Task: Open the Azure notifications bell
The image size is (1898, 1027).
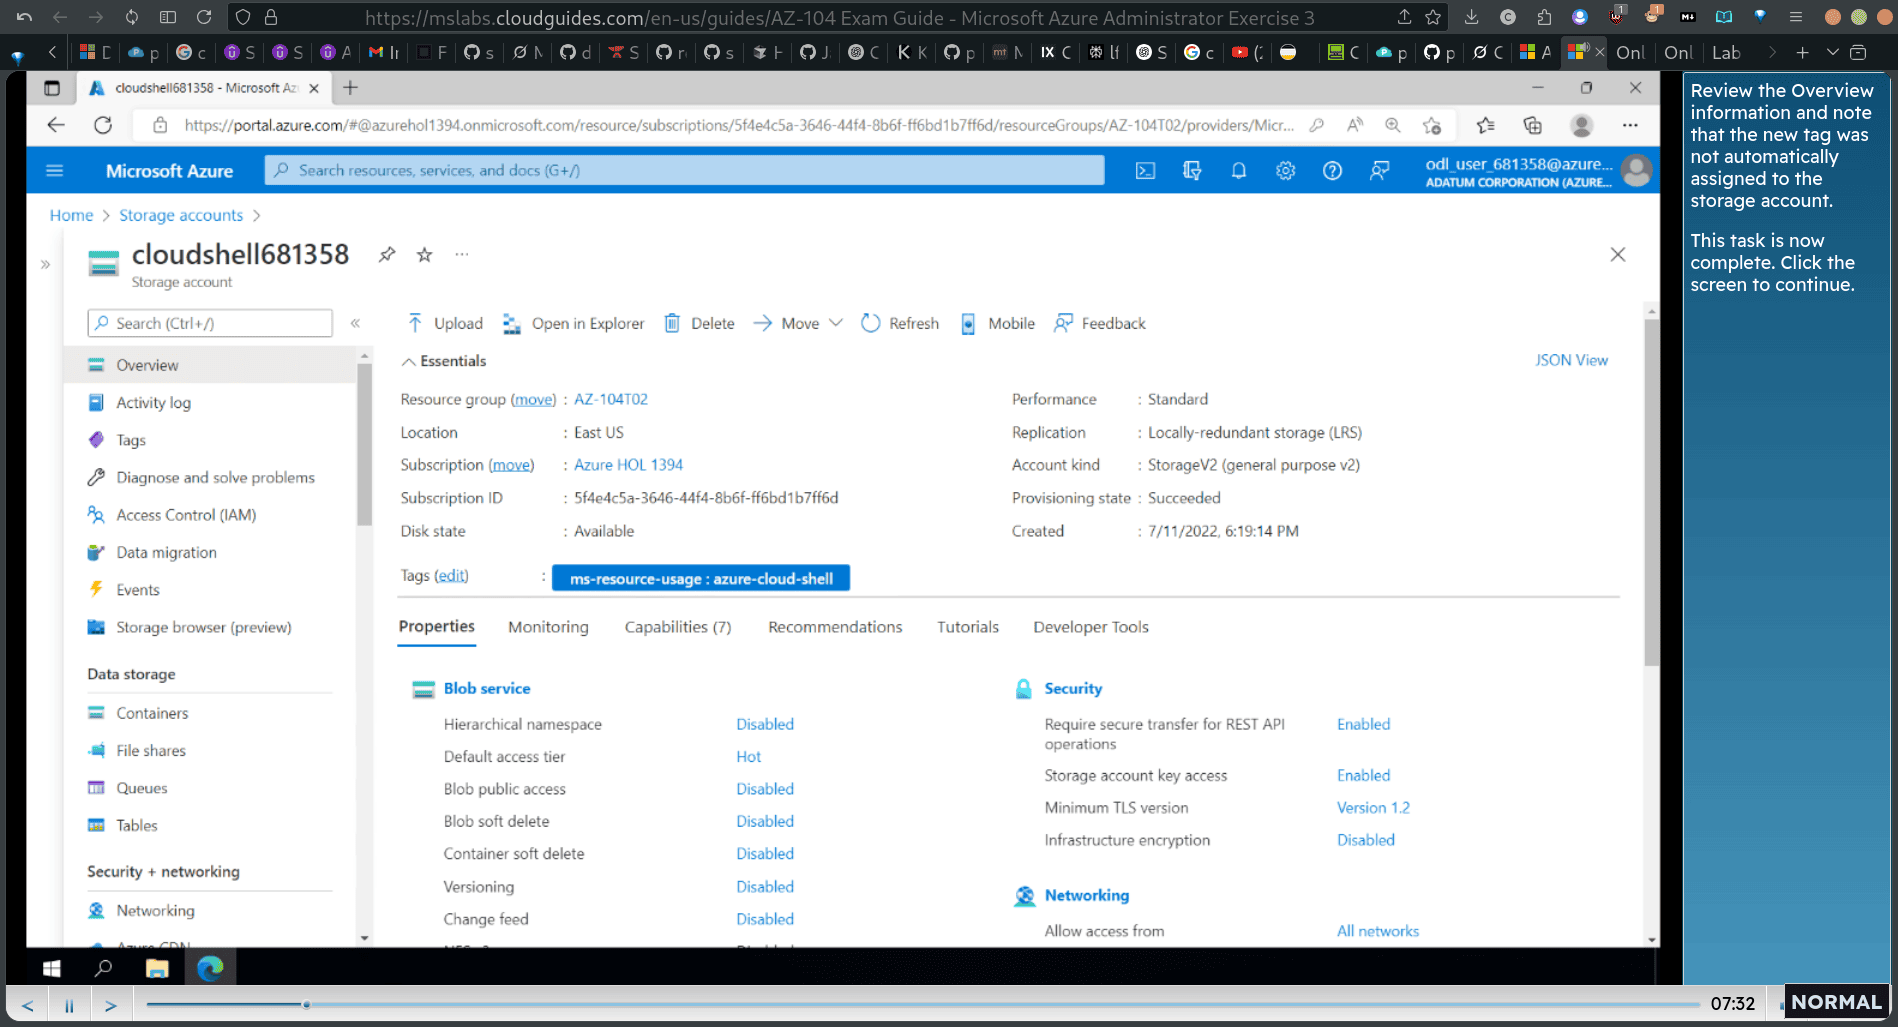Action: pyautogui.click(x=1238, y=171)
